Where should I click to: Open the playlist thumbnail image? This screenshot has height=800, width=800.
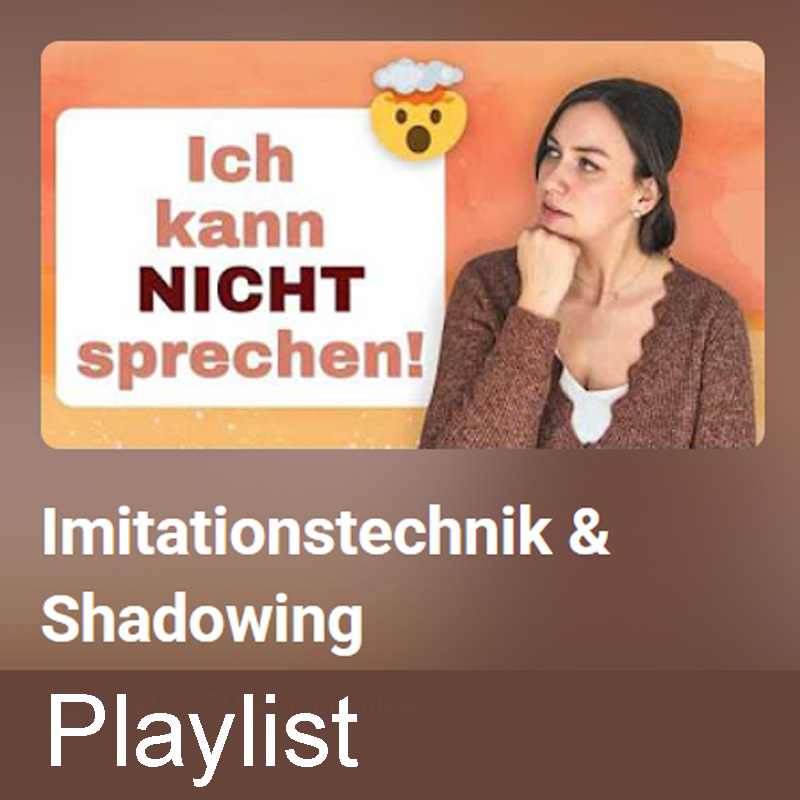[x=403, y=245]
